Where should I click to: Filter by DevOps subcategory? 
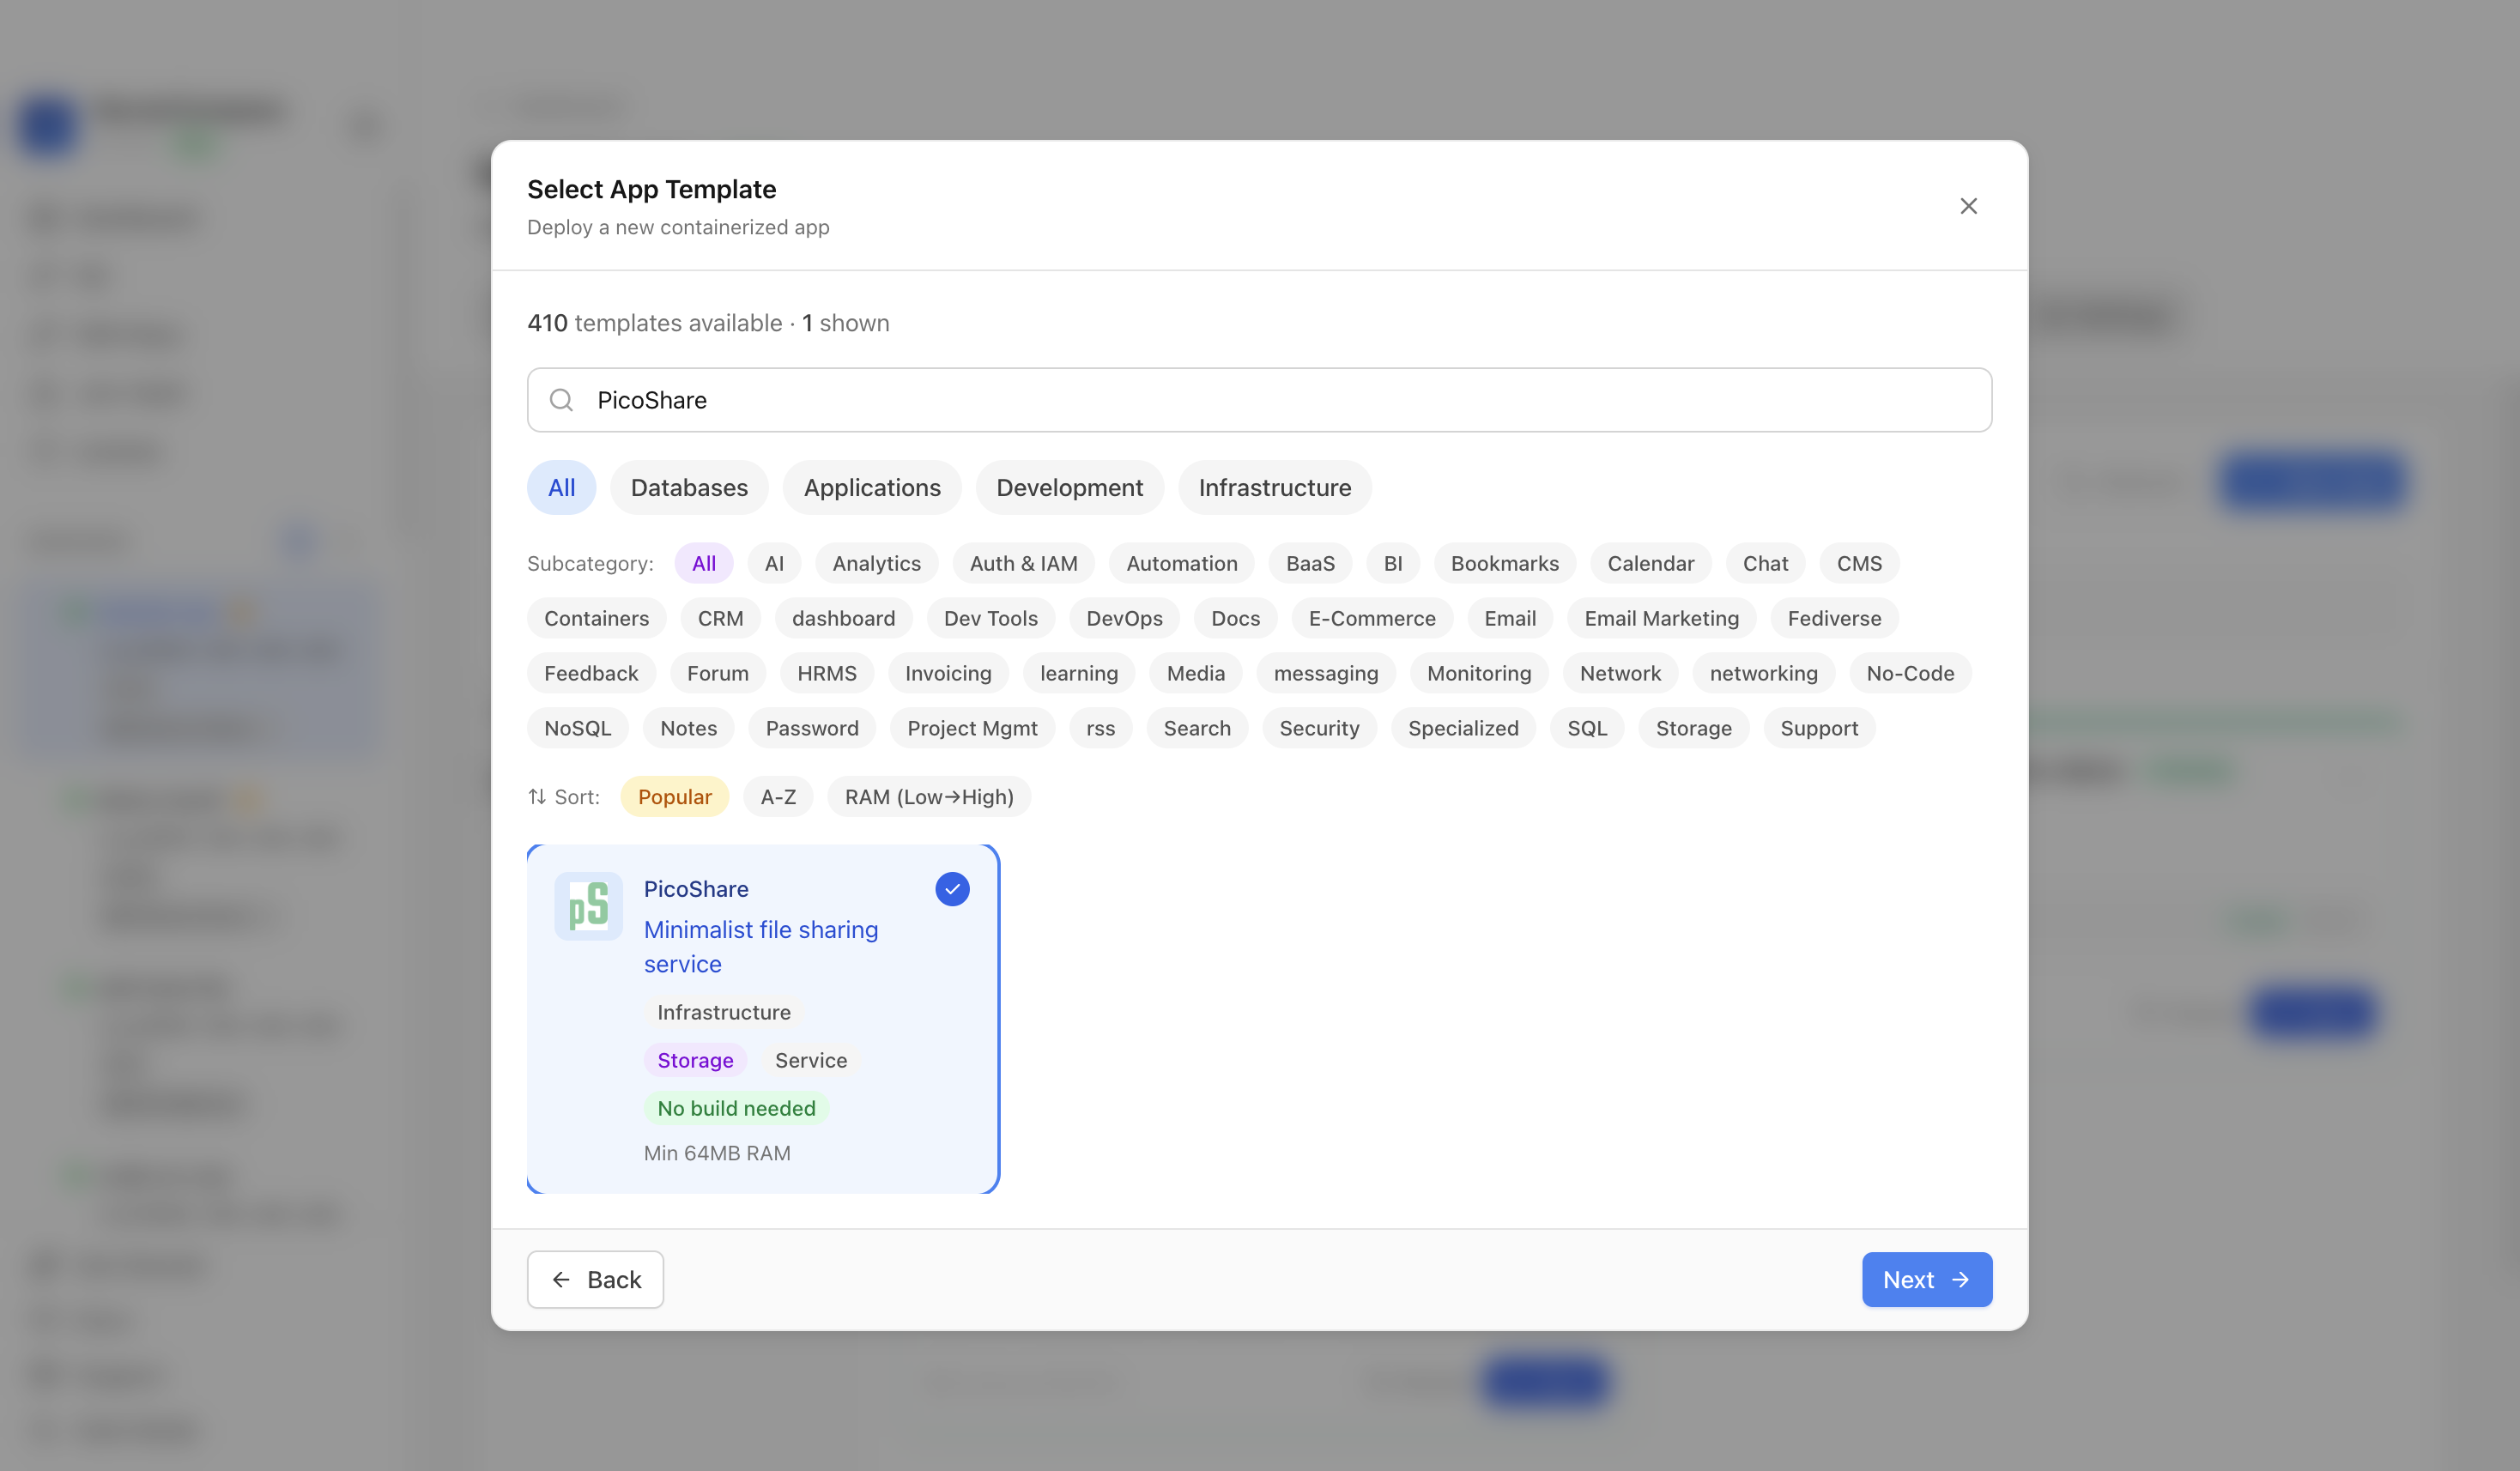pos(1124,618)
